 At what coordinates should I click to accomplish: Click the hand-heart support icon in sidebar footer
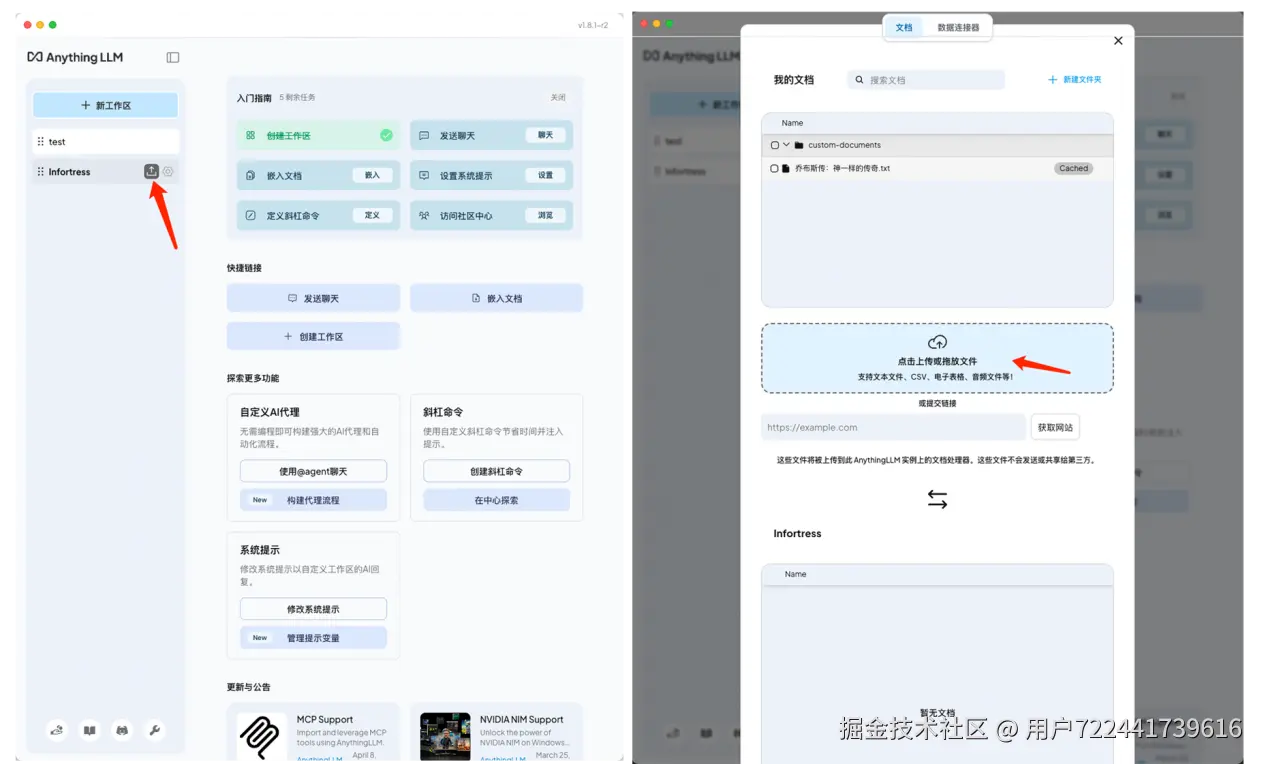point(57,730)
